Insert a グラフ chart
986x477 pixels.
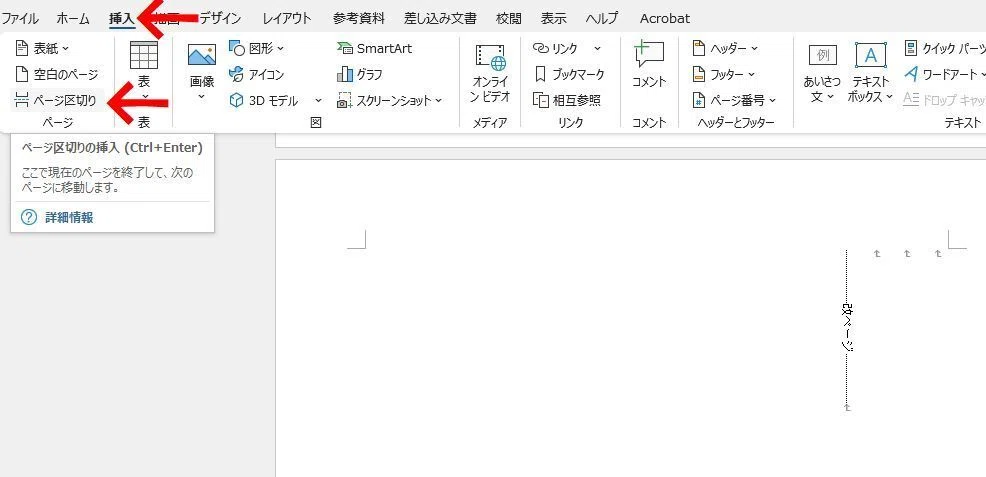[360, 74]
